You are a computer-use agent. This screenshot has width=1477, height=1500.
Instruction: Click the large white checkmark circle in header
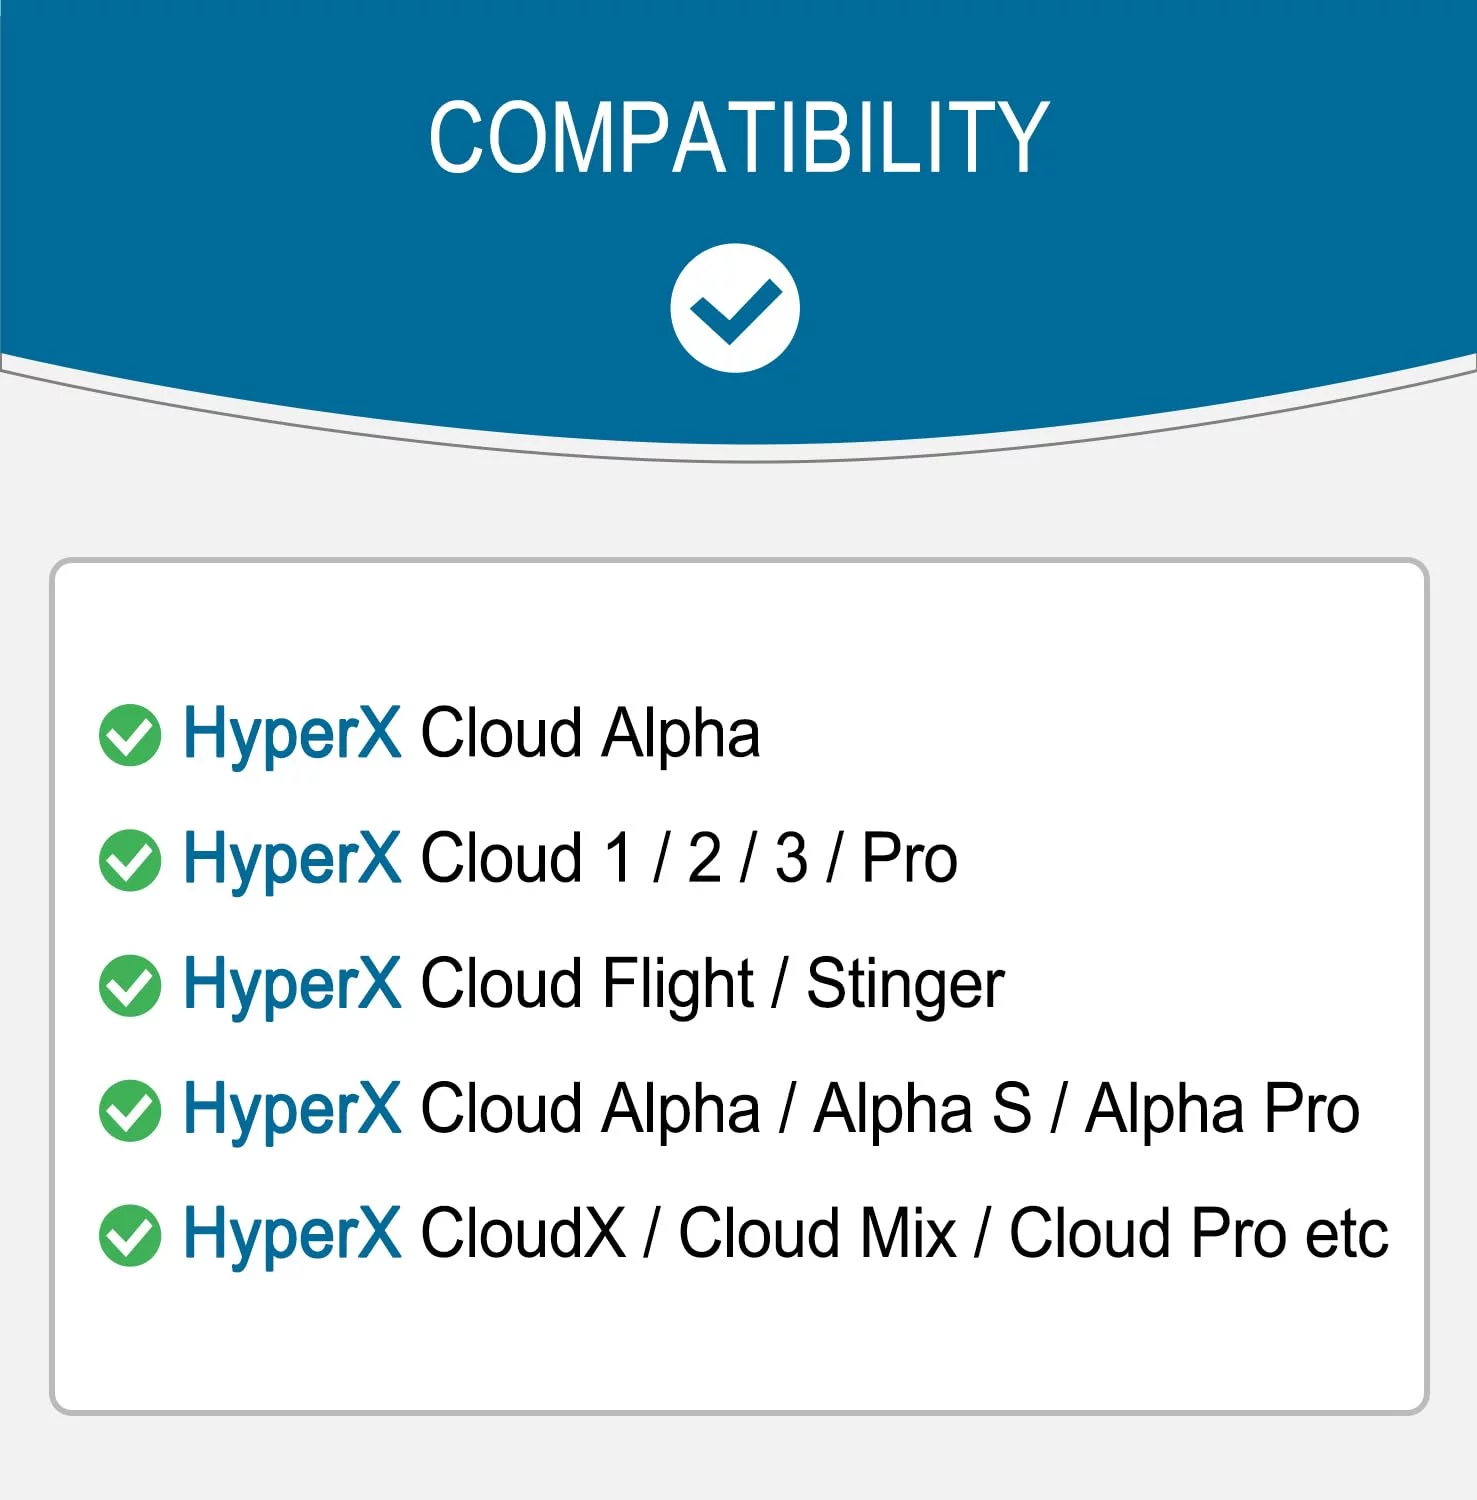(735, 308)
